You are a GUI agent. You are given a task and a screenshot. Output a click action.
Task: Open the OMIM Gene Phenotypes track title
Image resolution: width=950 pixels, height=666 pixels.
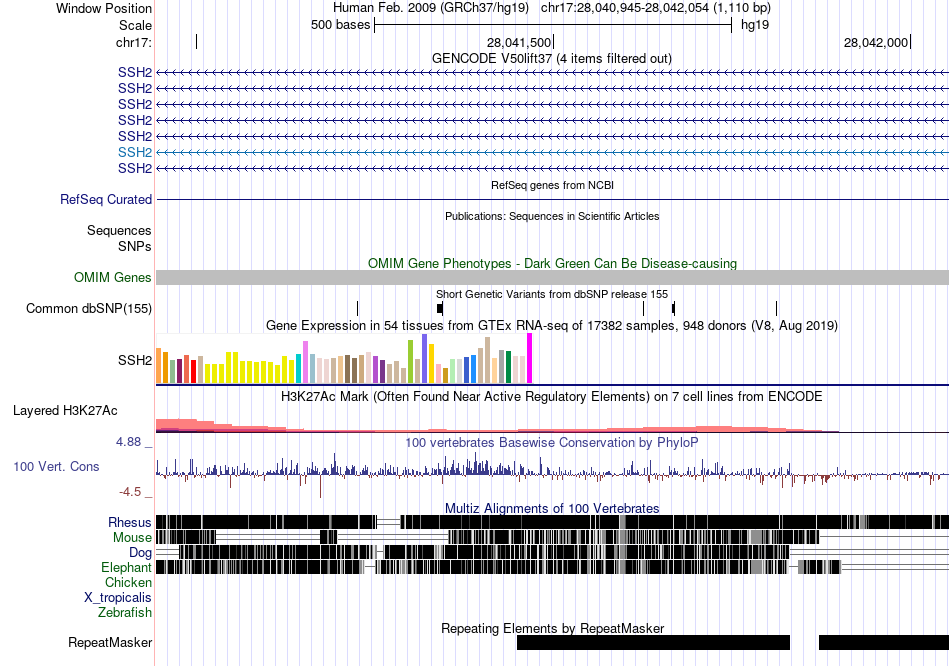(x=552, y=264)
